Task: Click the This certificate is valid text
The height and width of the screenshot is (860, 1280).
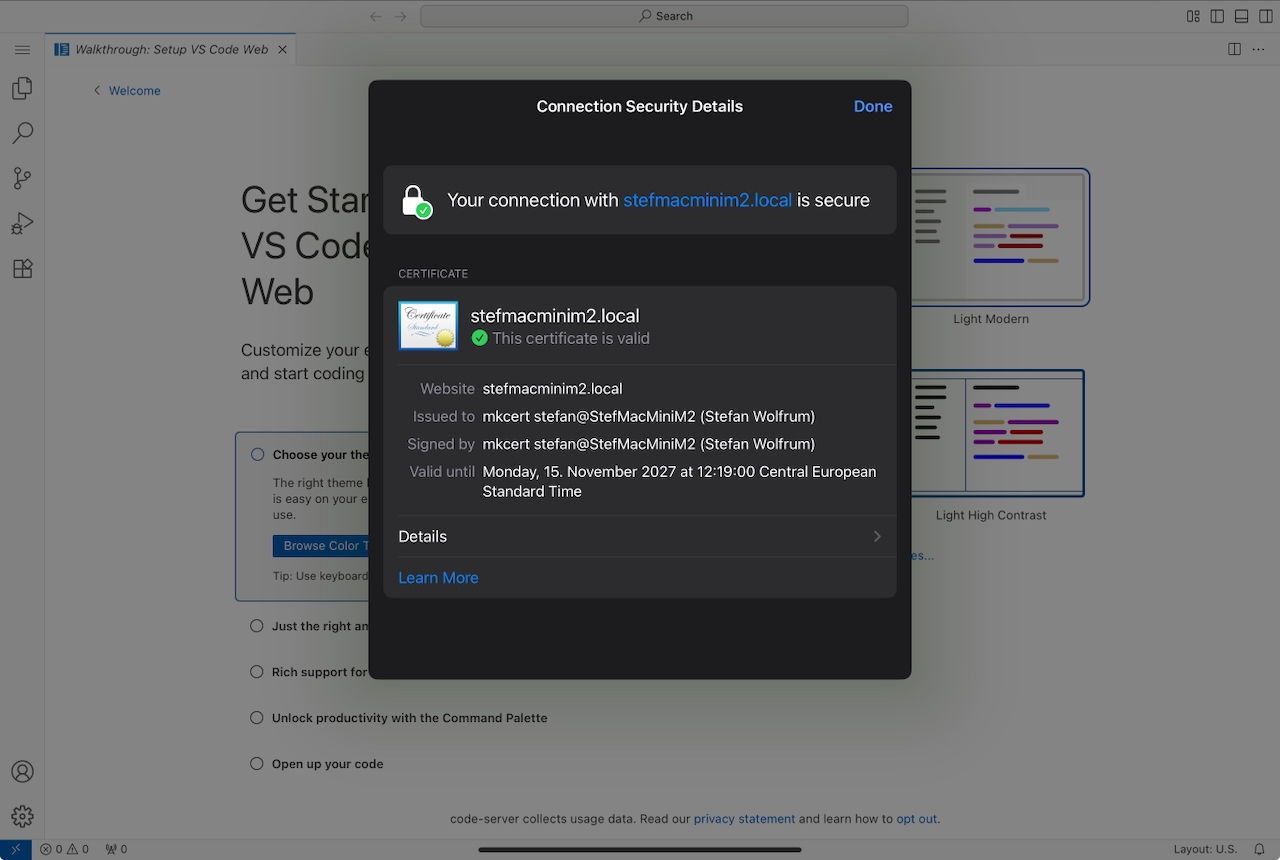Action: (x=570, y=338)
